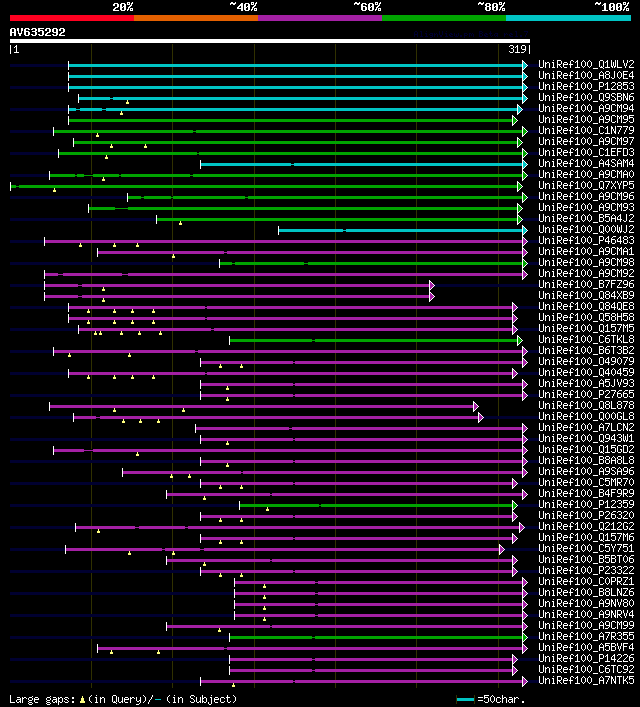This screenshot has width=640, height=707.
Task: Select the UniRef100_A9CM96 label
Action: point(586,197)
